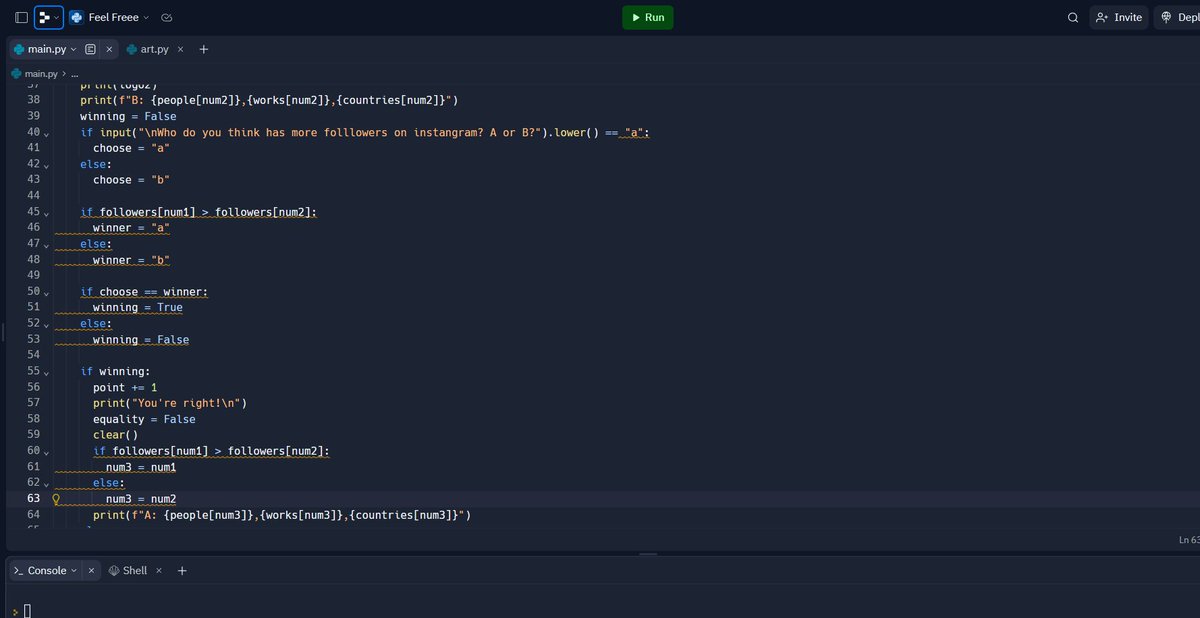Click line number 54 in the gutter
The width and height of the screenshot is (1200, 618).
point(33,355)
